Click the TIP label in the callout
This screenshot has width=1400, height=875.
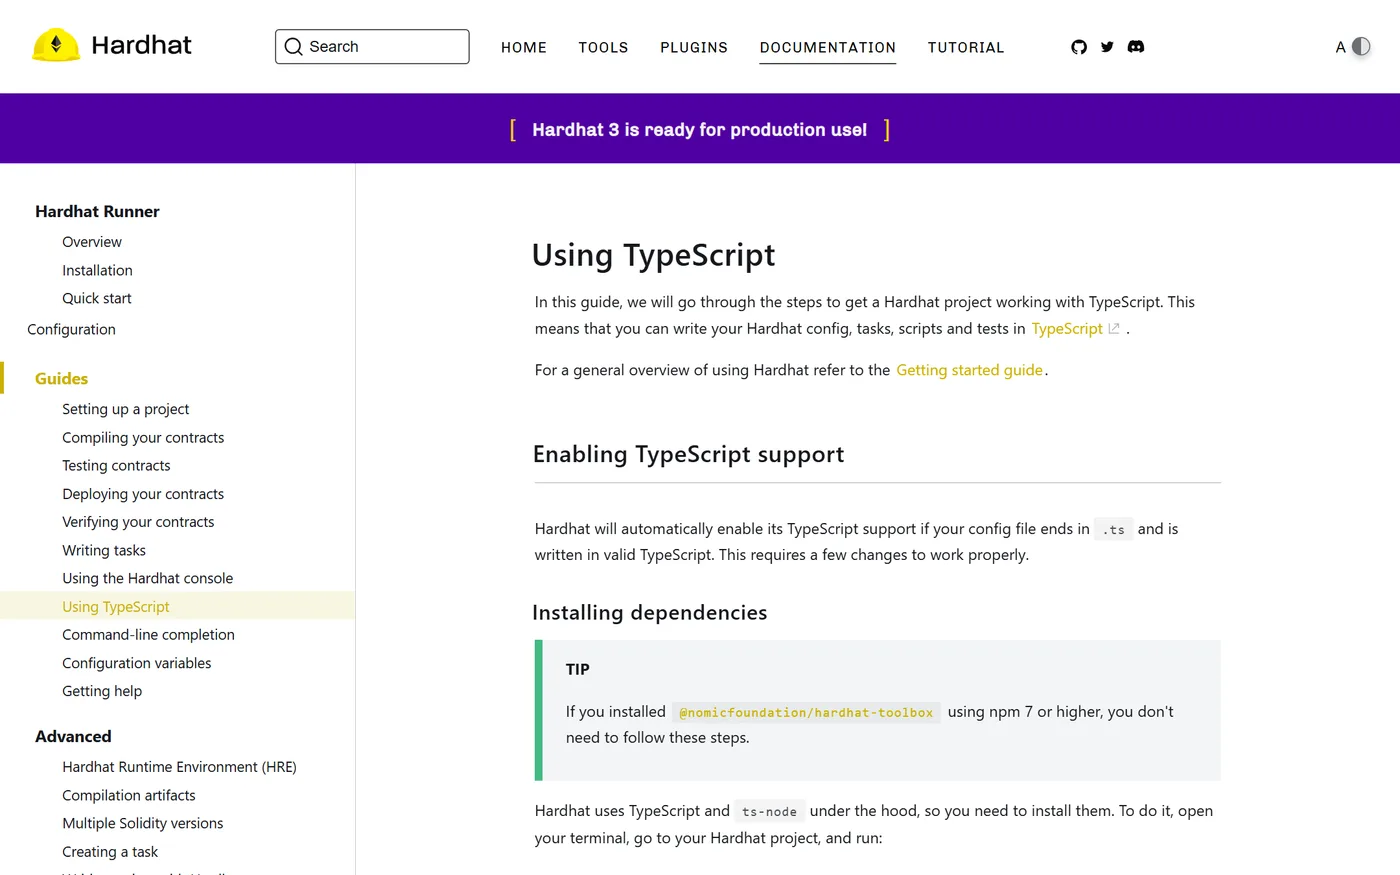(578, 670)
